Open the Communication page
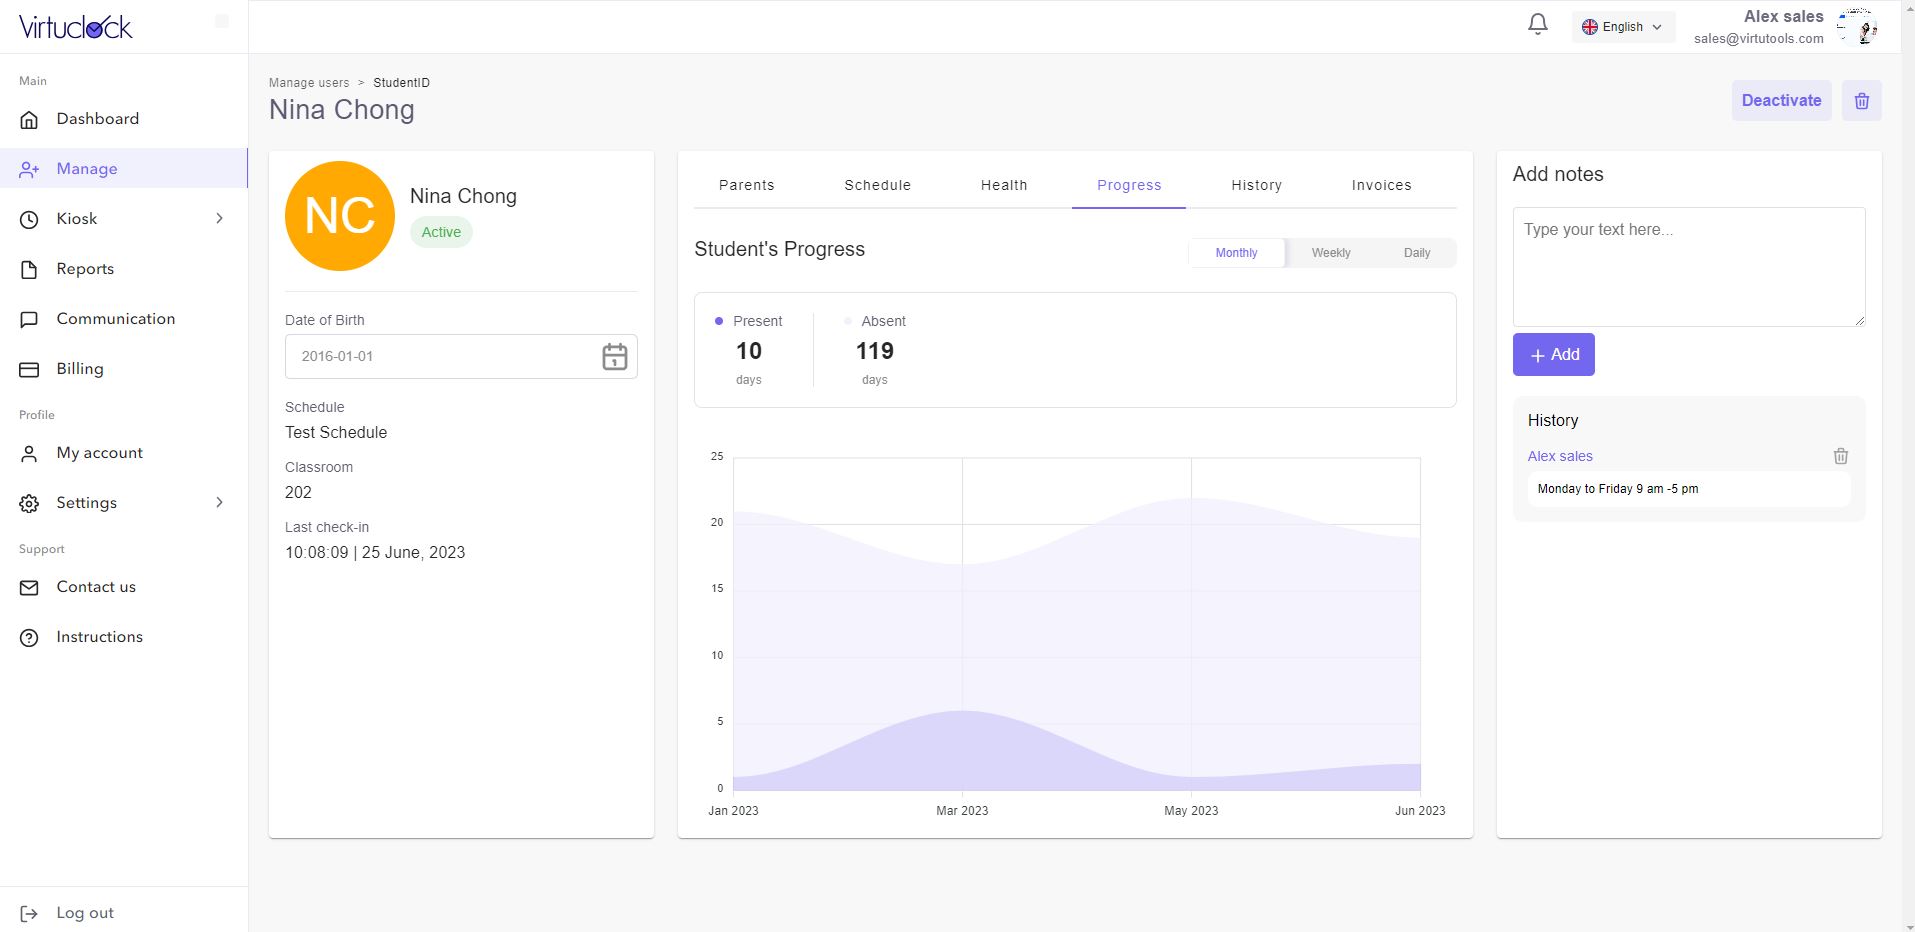The image size is (1915, 932). point(115,319)
